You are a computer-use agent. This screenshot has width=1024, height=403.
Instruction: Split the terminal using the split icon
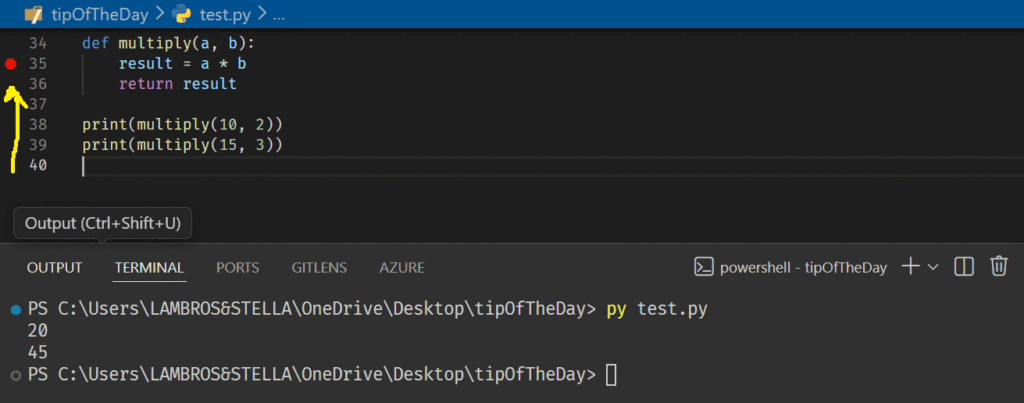coord(964,266)
